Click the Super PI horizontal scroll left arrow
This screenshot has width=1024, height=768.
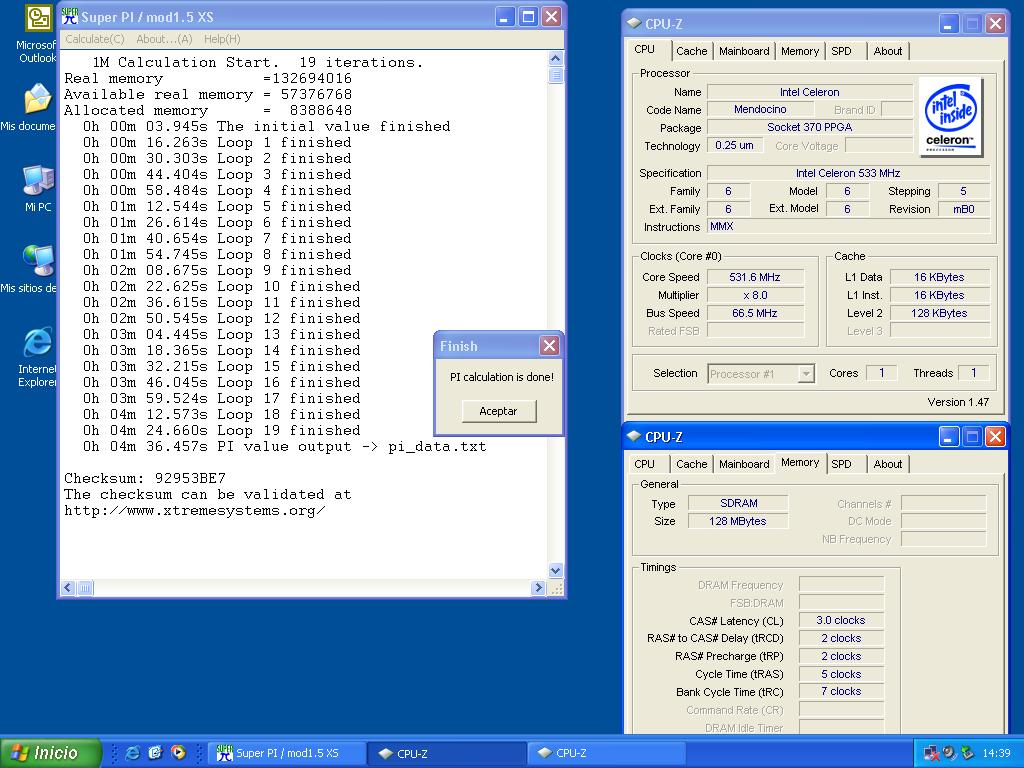pyautogui.click(x=68, y=588)
